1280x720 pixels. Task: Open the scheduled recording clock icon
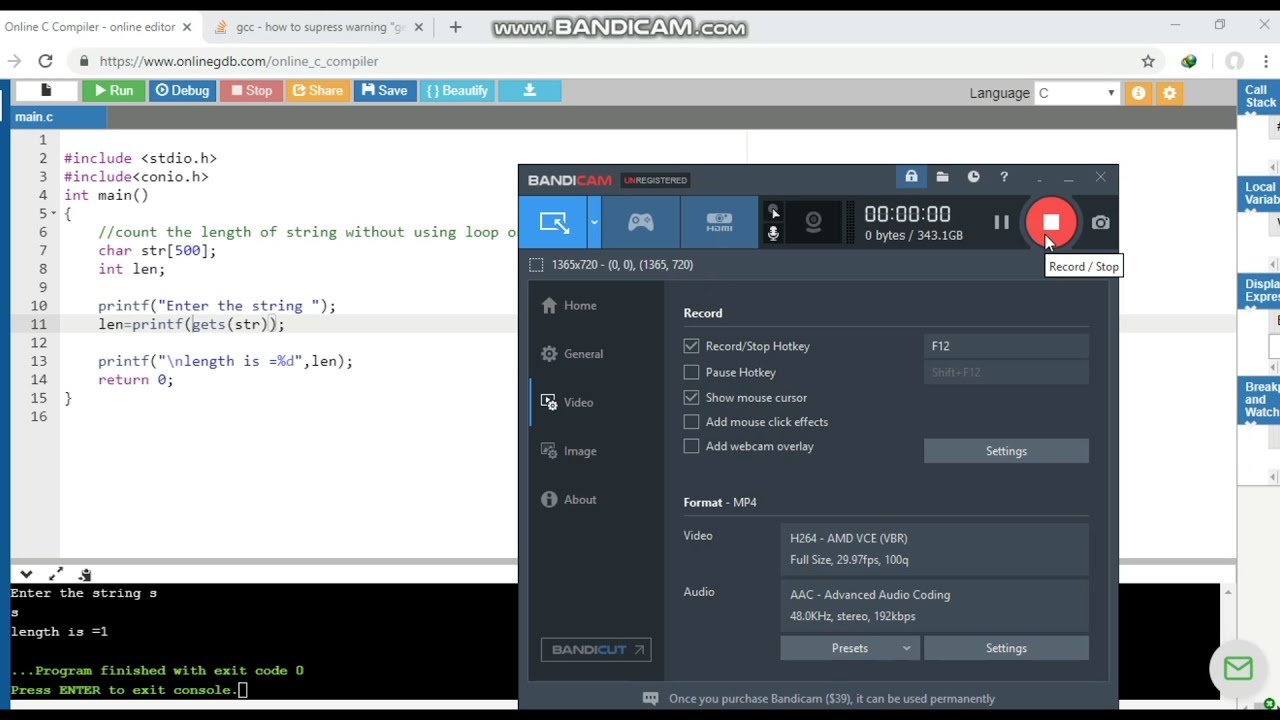click(x=973, y=177)
